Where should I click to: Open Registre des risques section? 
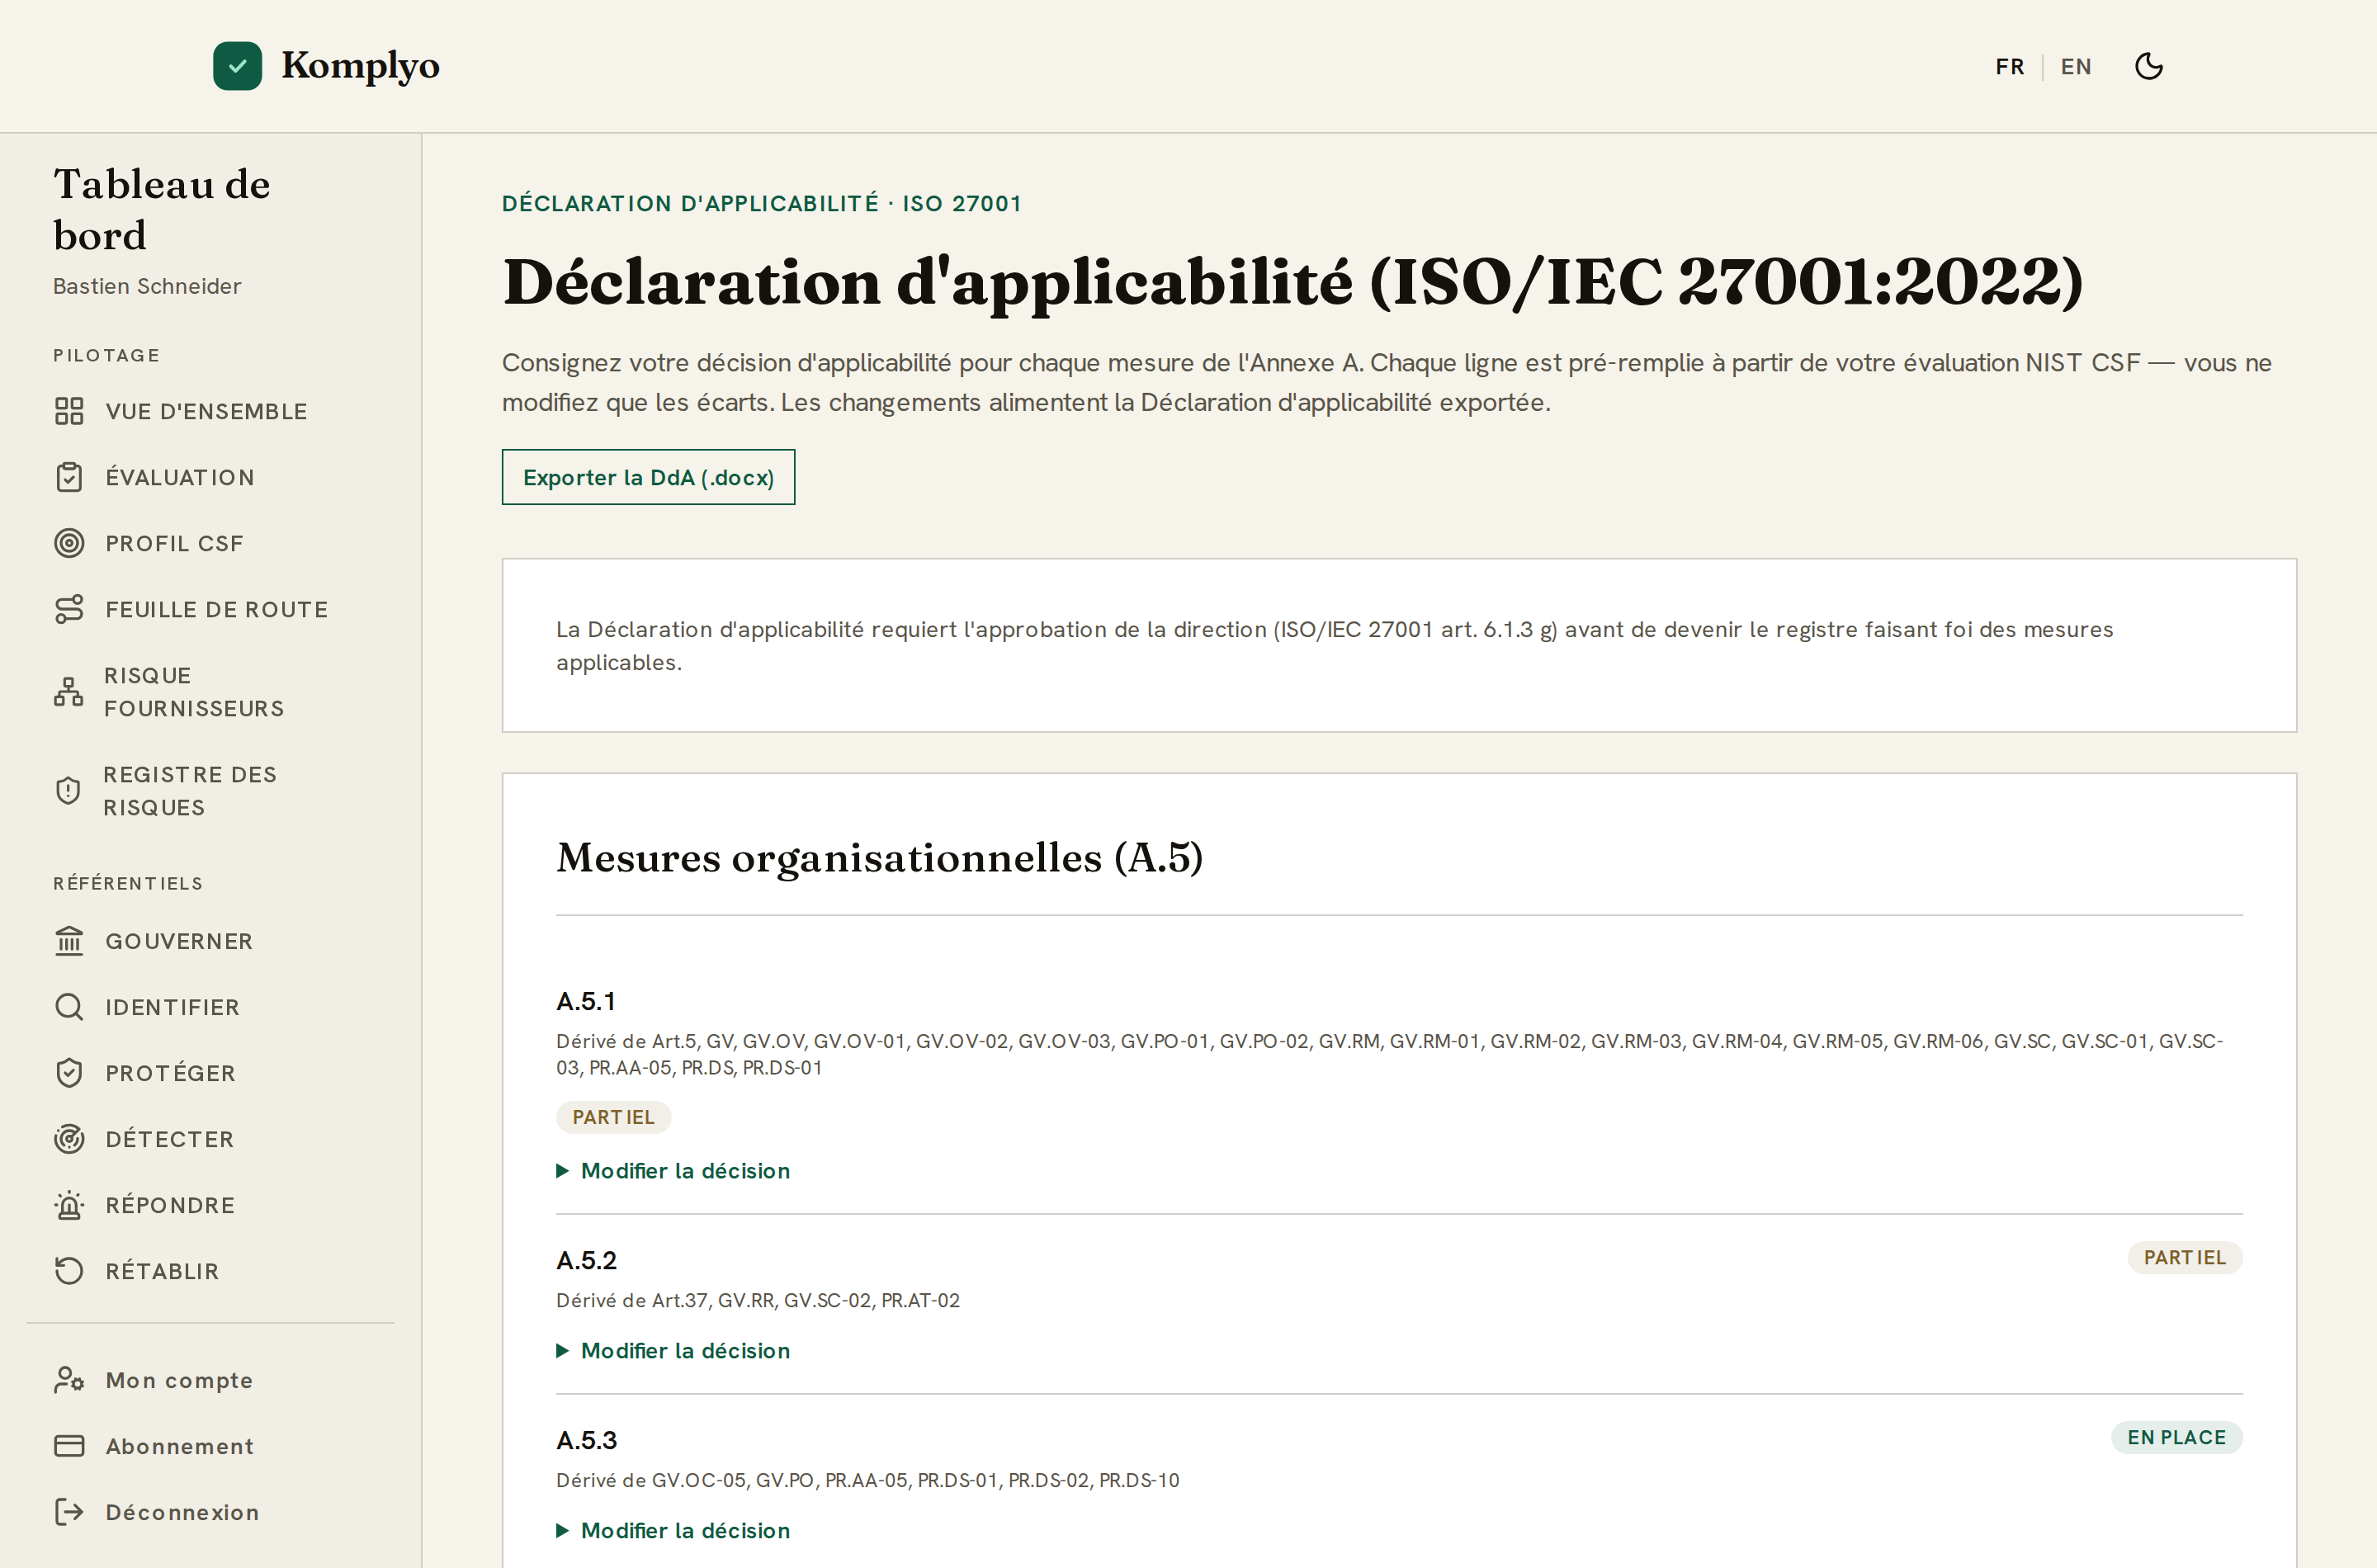(190, 791)
